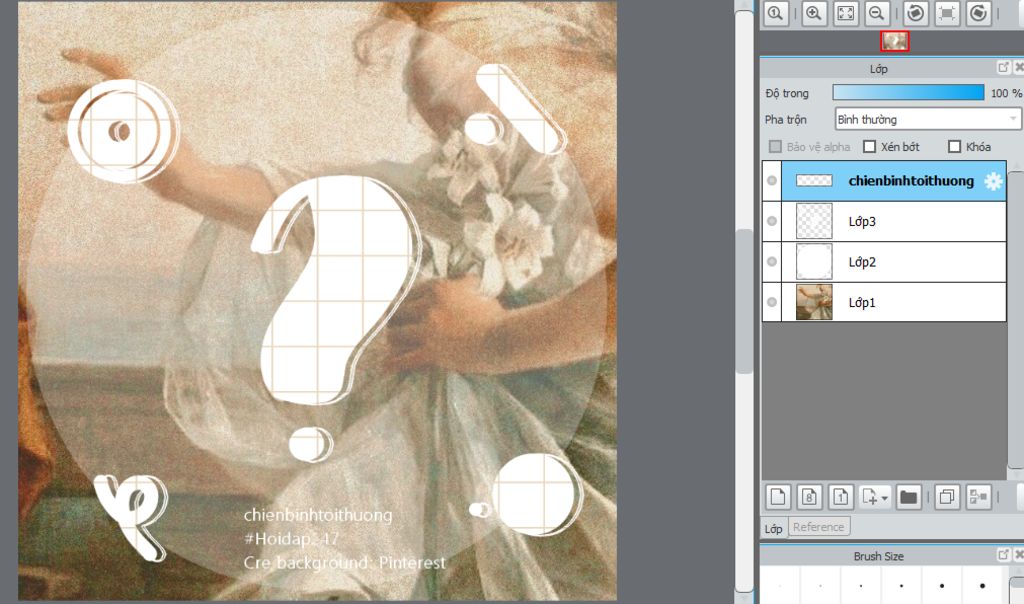Reset canvas rotation icon

[x=947, y=14]
